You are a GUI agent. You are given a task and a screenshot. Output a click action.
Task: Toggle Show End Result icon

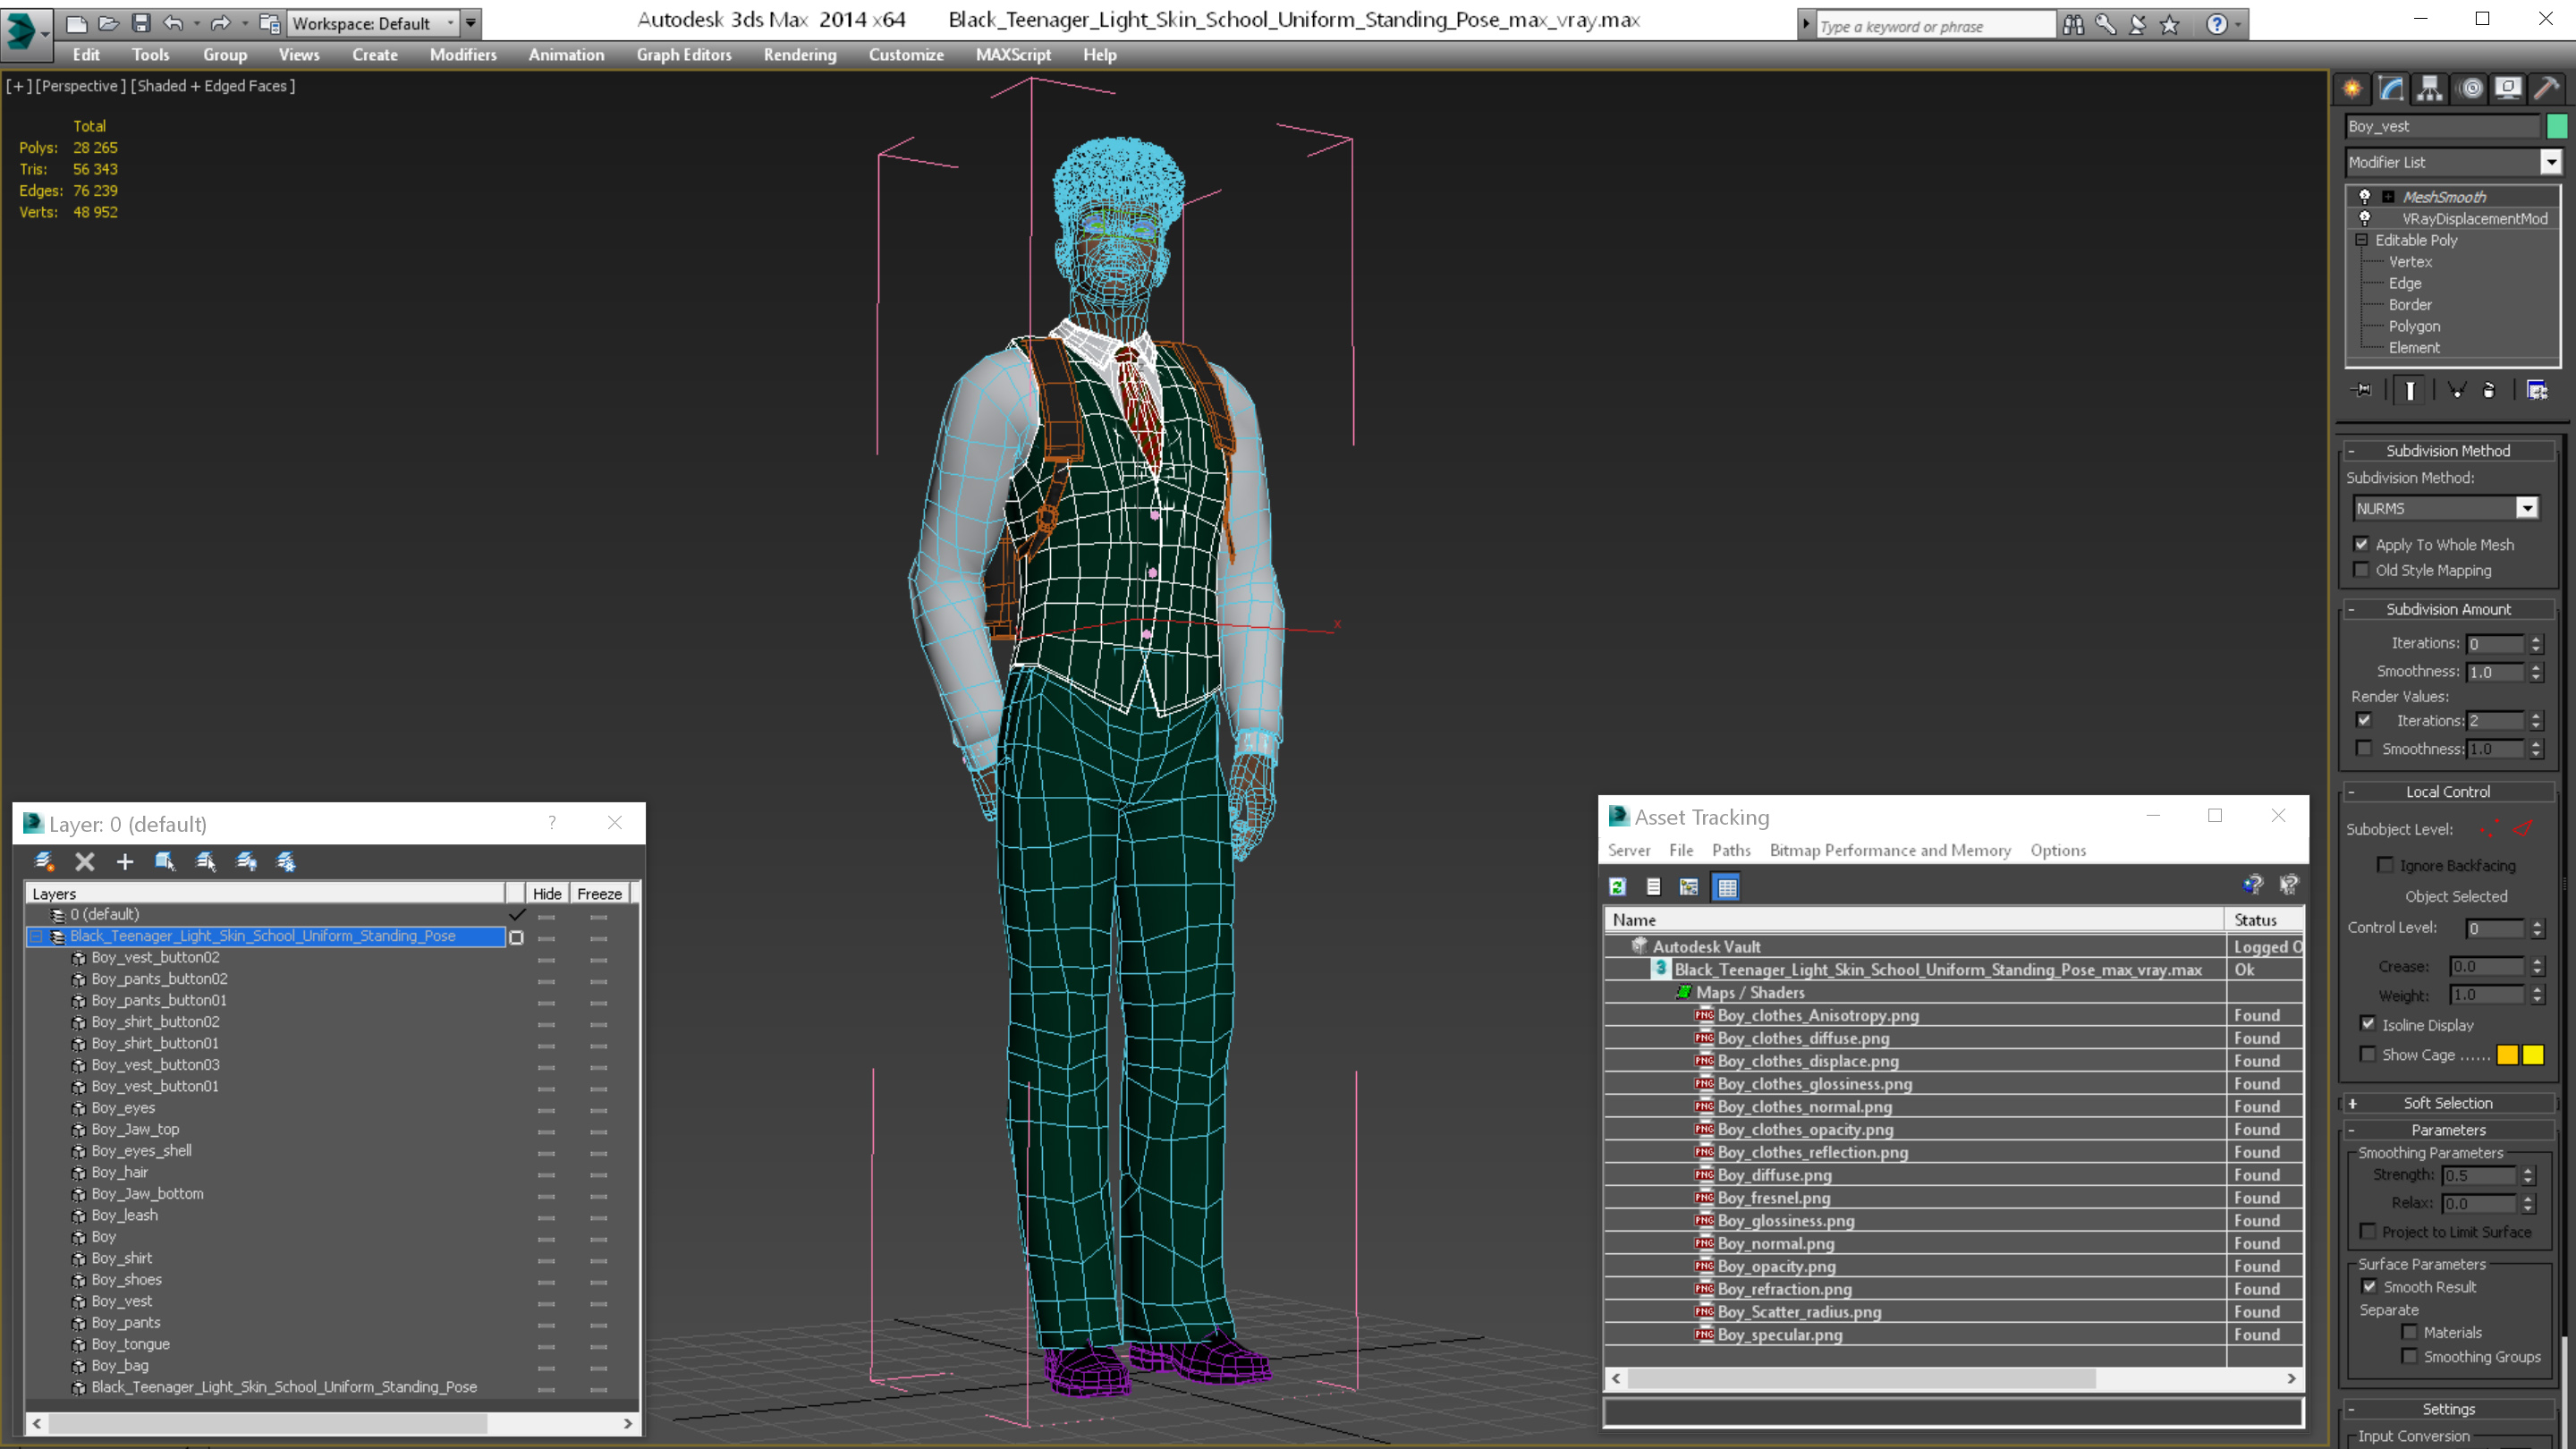[x=2410, y=390]
